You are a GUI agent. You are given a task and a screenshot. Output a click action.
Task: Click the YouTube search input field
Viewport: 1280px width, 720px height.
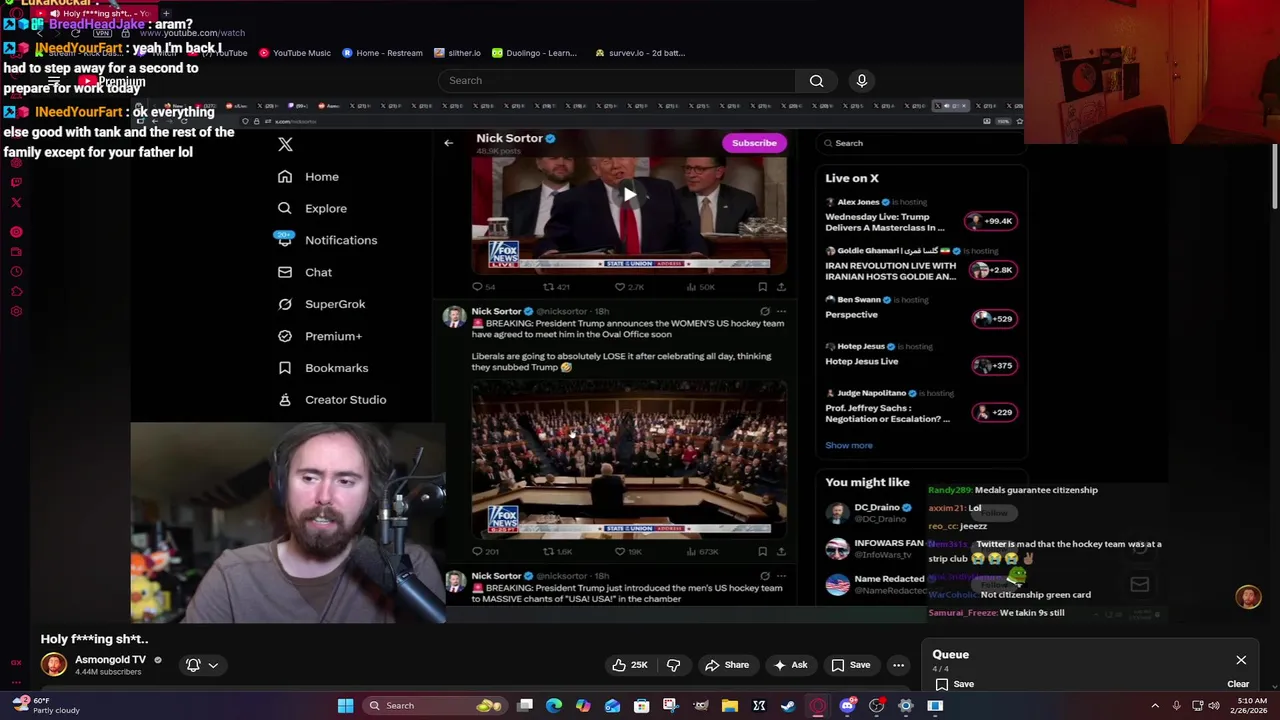coord(617,81)
